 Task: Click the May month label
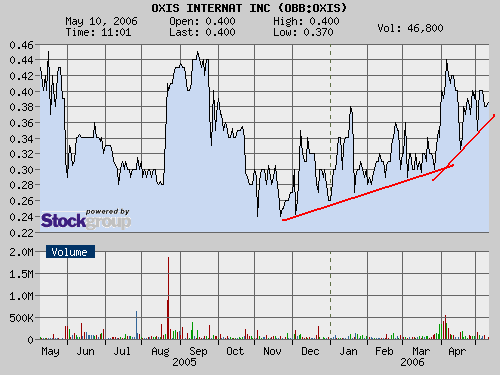click(51, 352)
